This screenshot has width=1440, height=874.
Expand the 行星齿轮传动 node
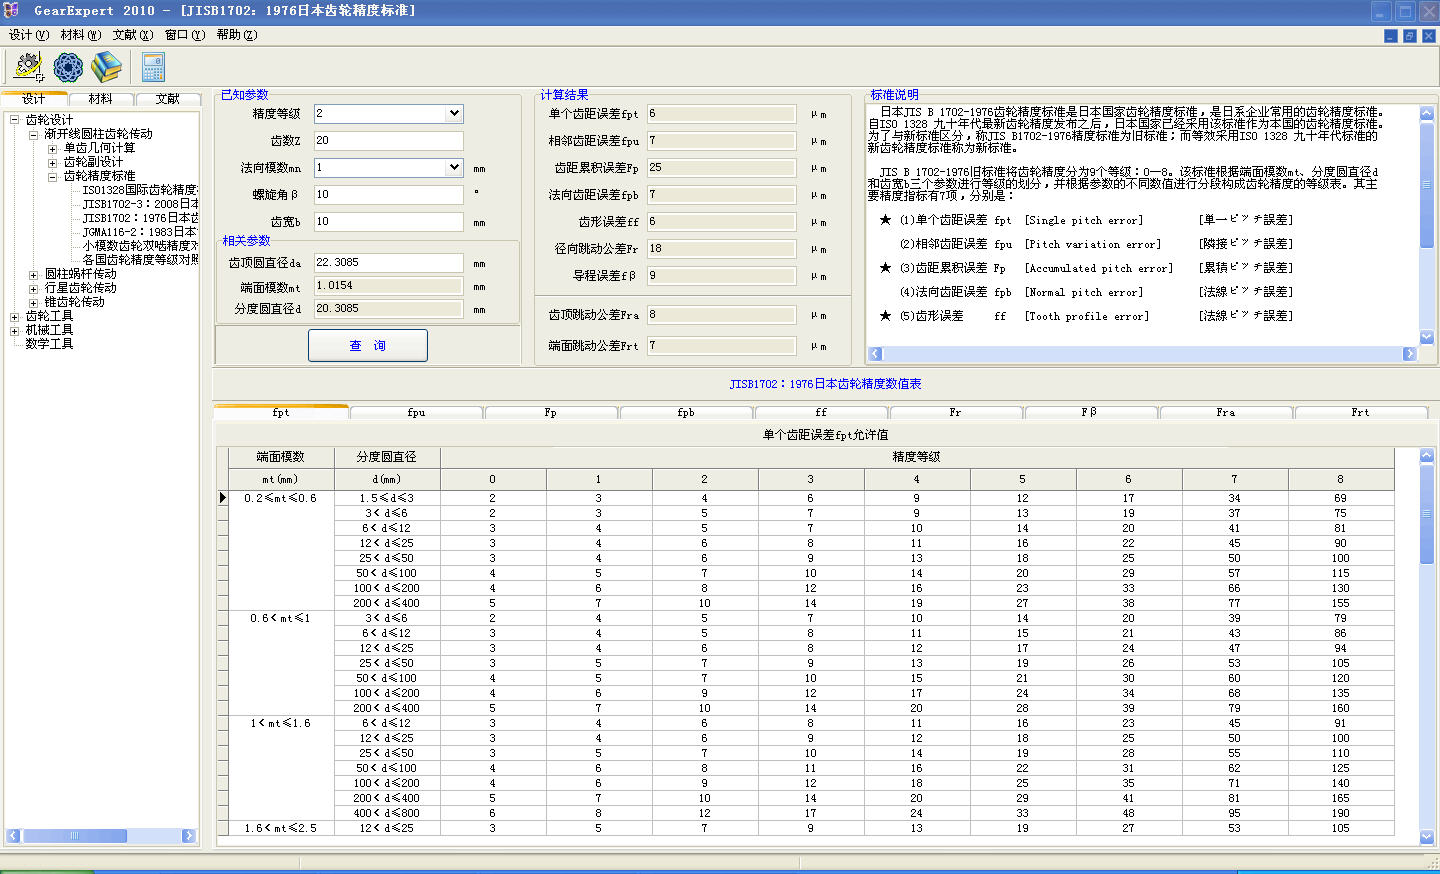pos(33,288)
